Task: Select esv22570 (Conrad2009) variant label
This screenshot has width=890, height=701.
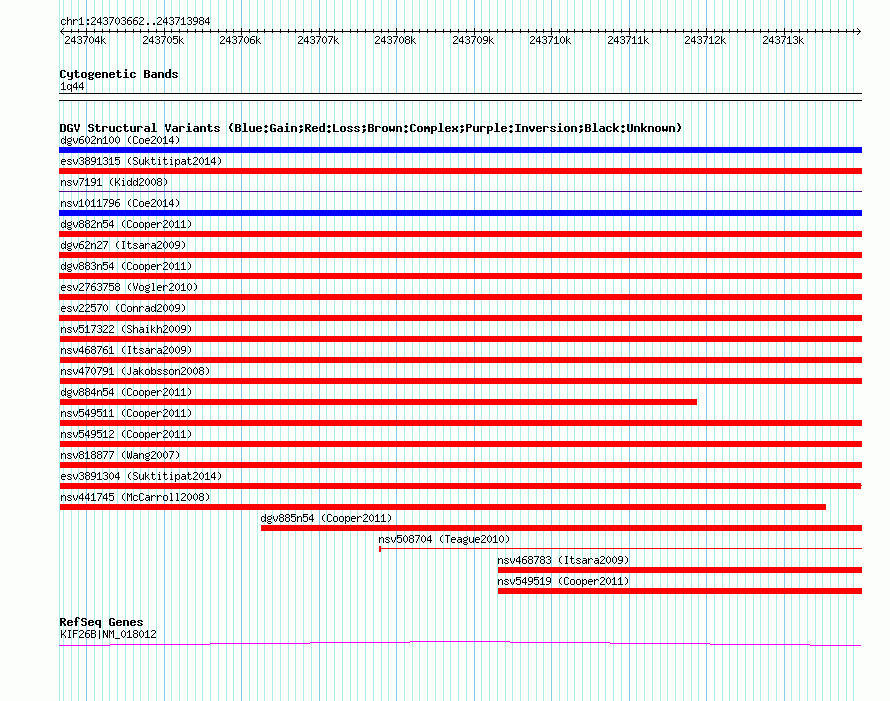Action: click(x=123, y=308)
